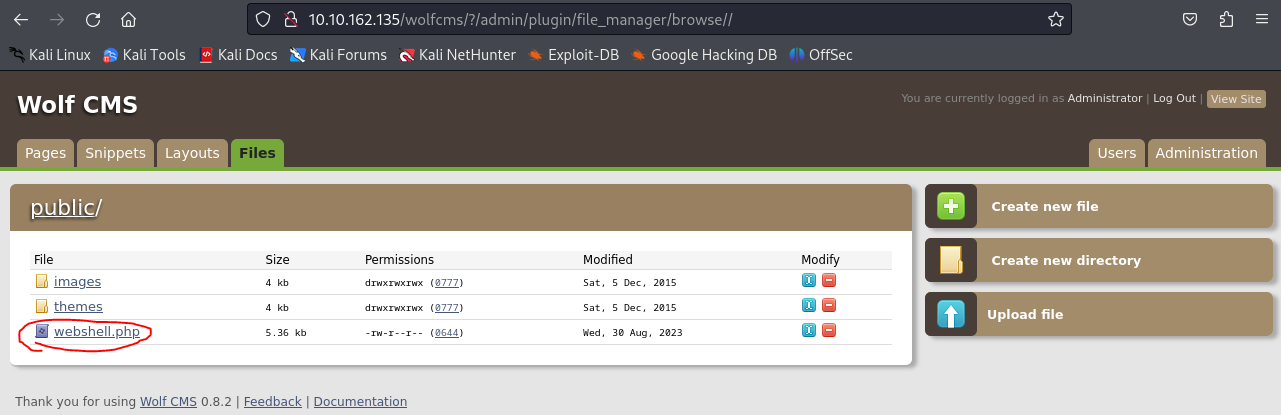This screenshot has height=415, width=1281.
Task: Click the green plus Create file icon
Action: 950,206
